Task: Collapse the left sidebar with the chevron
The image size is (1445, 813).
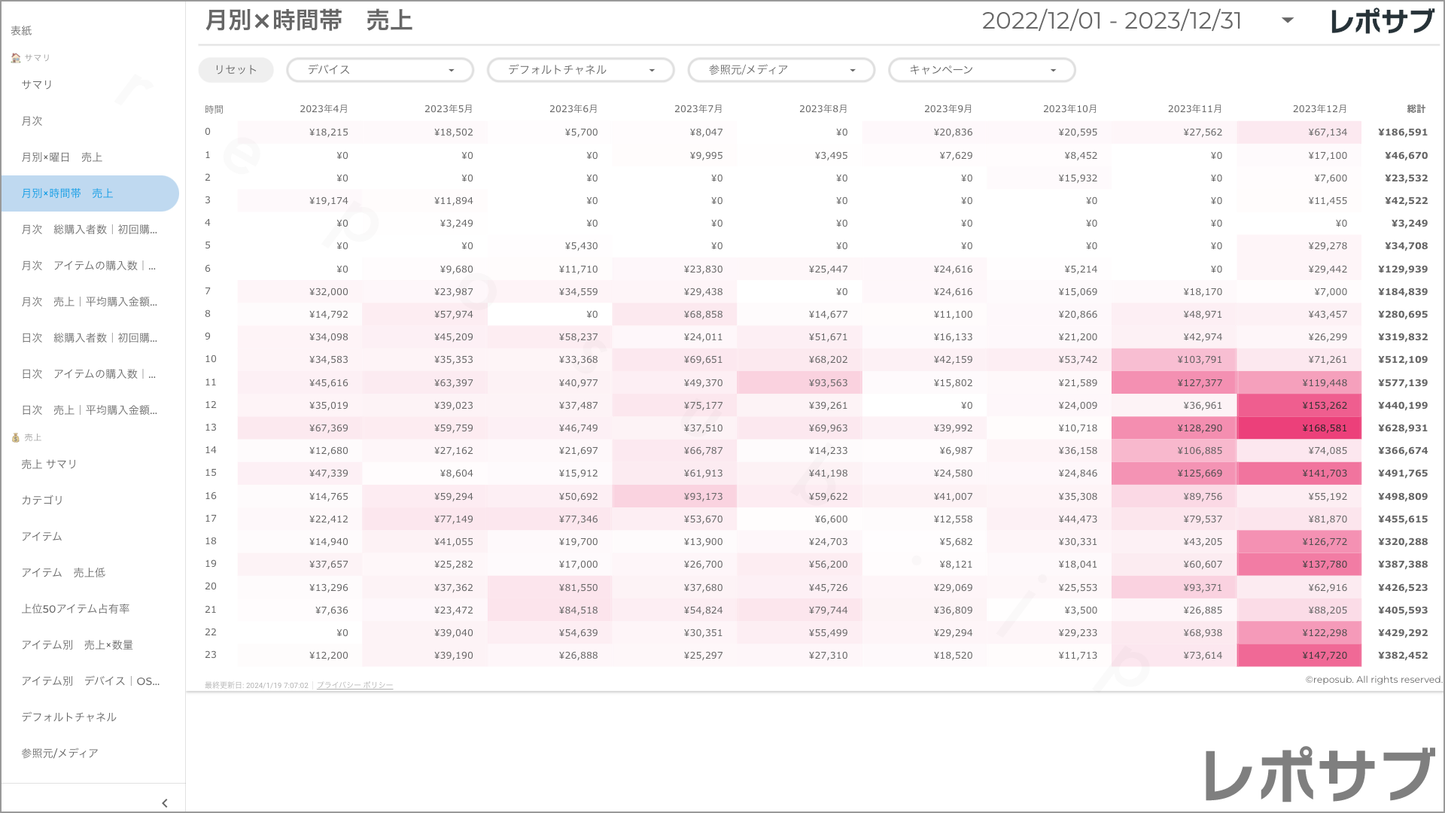Action: [x=165, y=802]
